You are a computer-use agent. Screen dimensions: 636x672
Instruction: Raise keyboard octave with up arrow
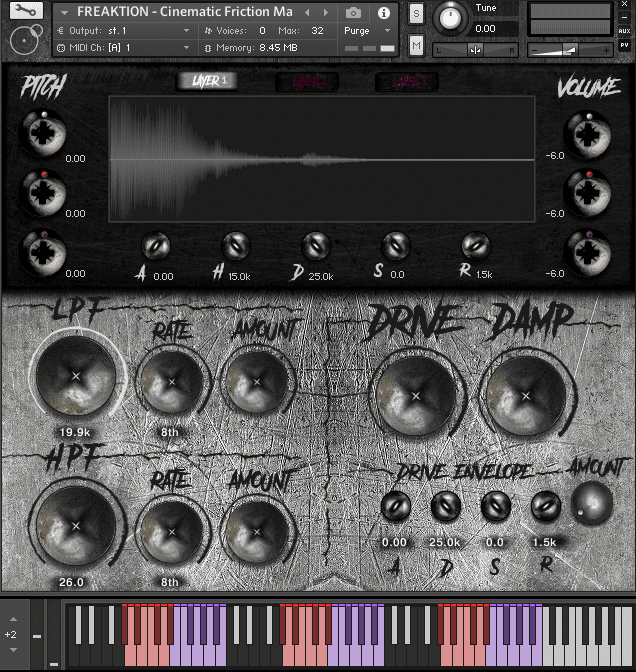[x=13, y=619]
